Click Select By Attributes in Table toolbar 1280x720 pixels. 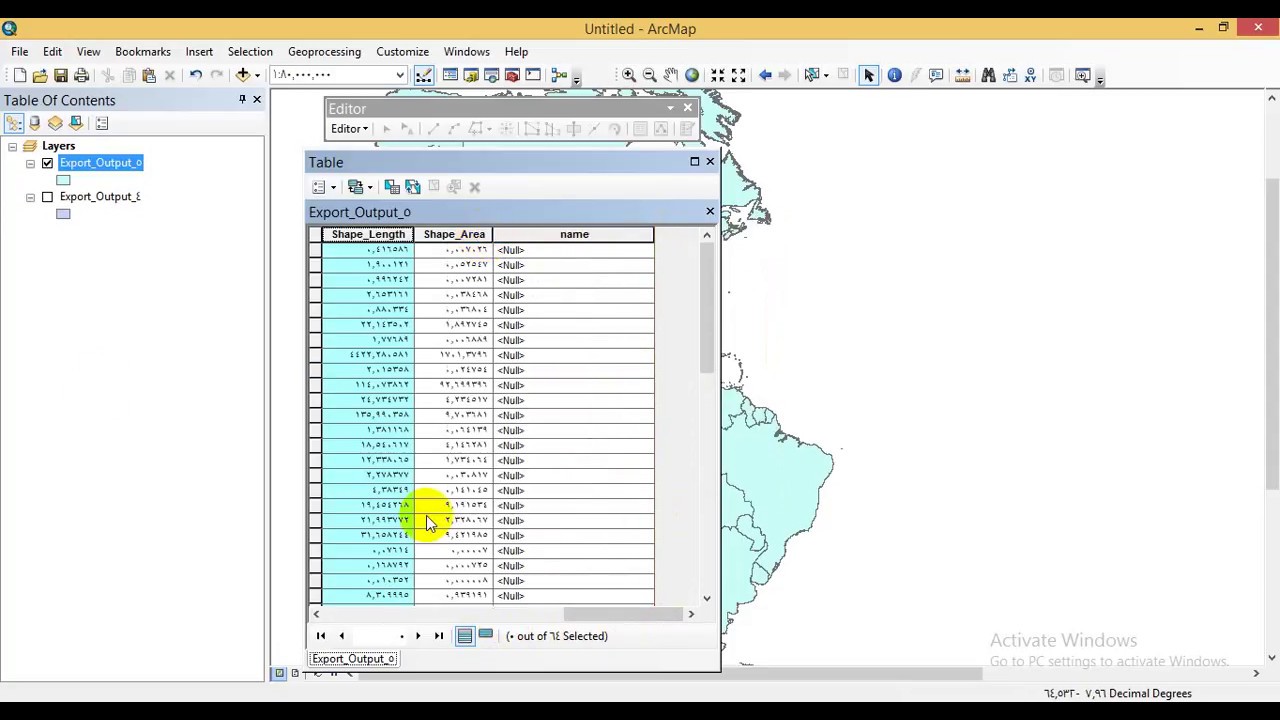click(392, 187)
